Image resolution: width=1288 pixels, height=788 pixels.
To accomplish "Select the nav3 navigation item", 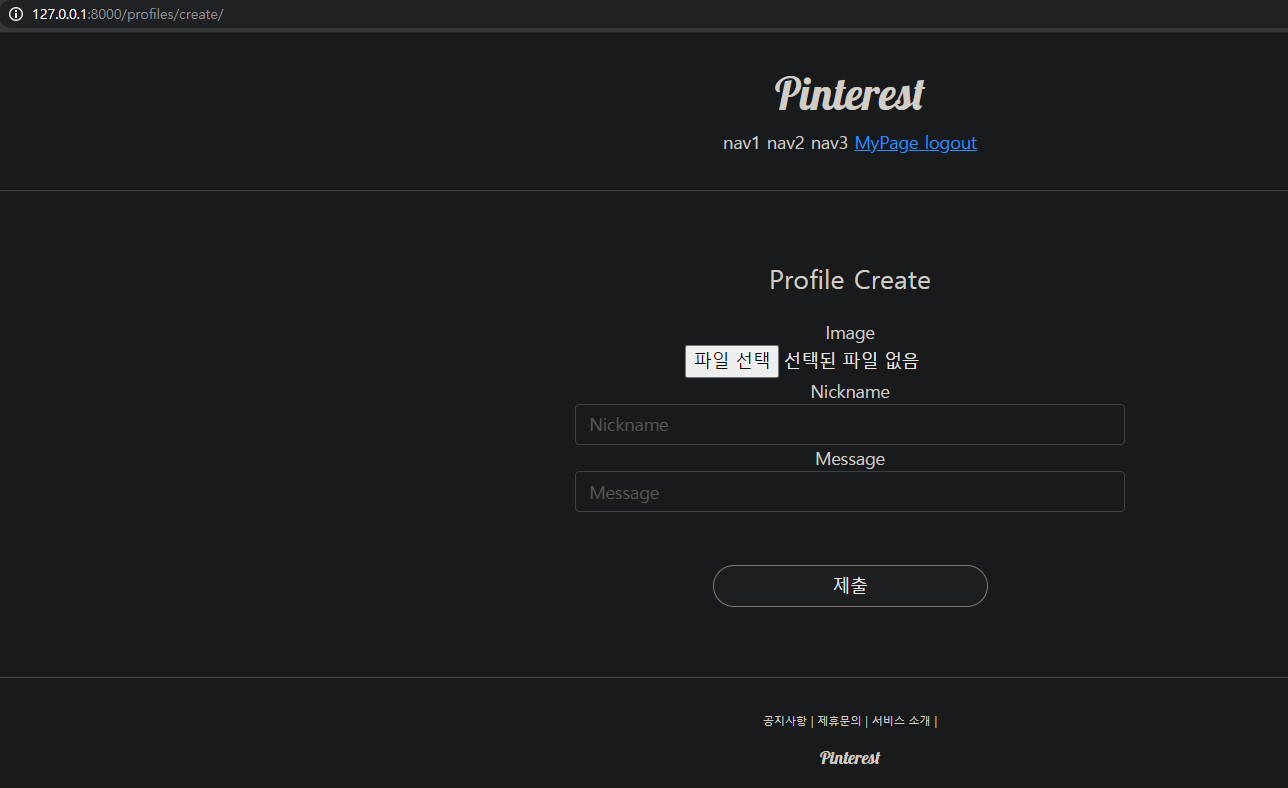I will [x=828, y=143].
